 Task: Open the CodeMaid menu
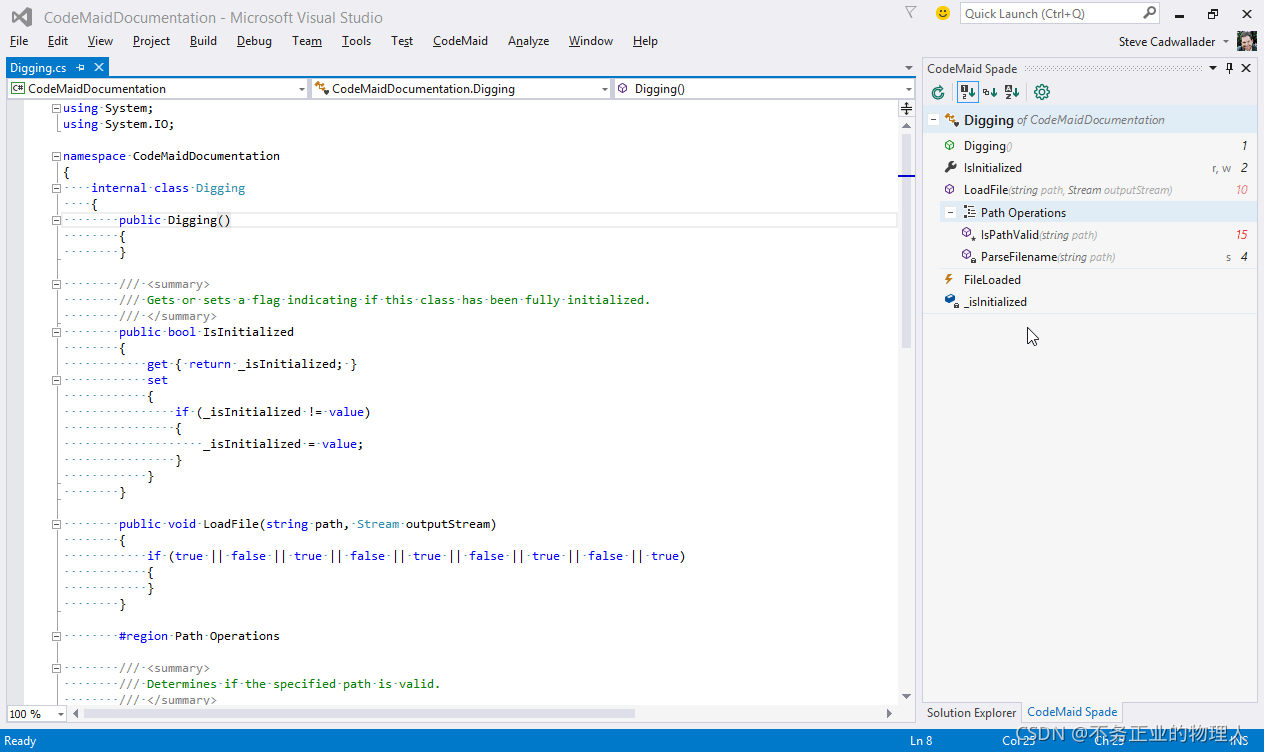point(460,41)
